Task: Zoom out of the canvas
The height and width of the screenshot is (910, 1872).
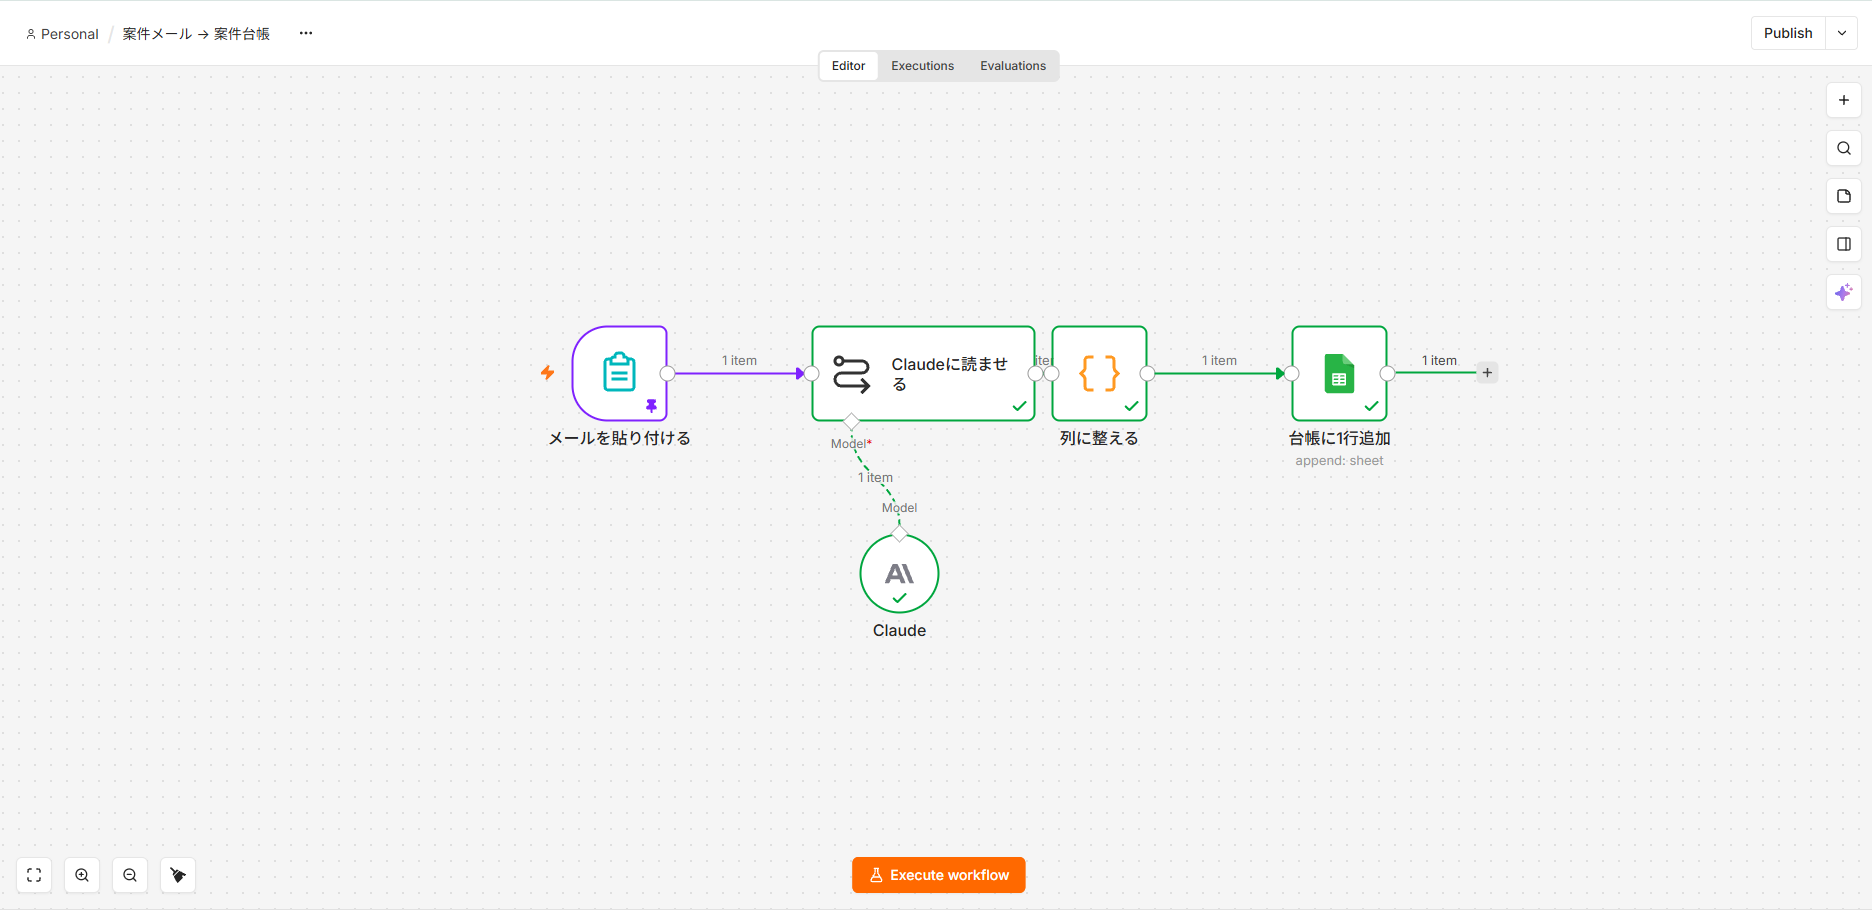Action: pyautogui.click(x=130, y=875)
